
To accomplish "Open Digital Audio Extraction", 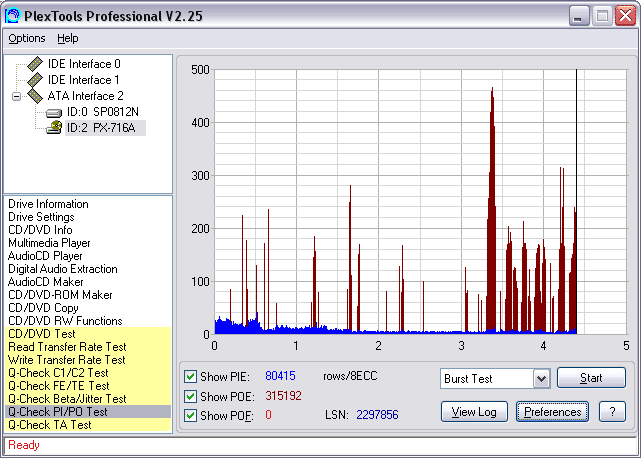I will (x=63, y=269).
